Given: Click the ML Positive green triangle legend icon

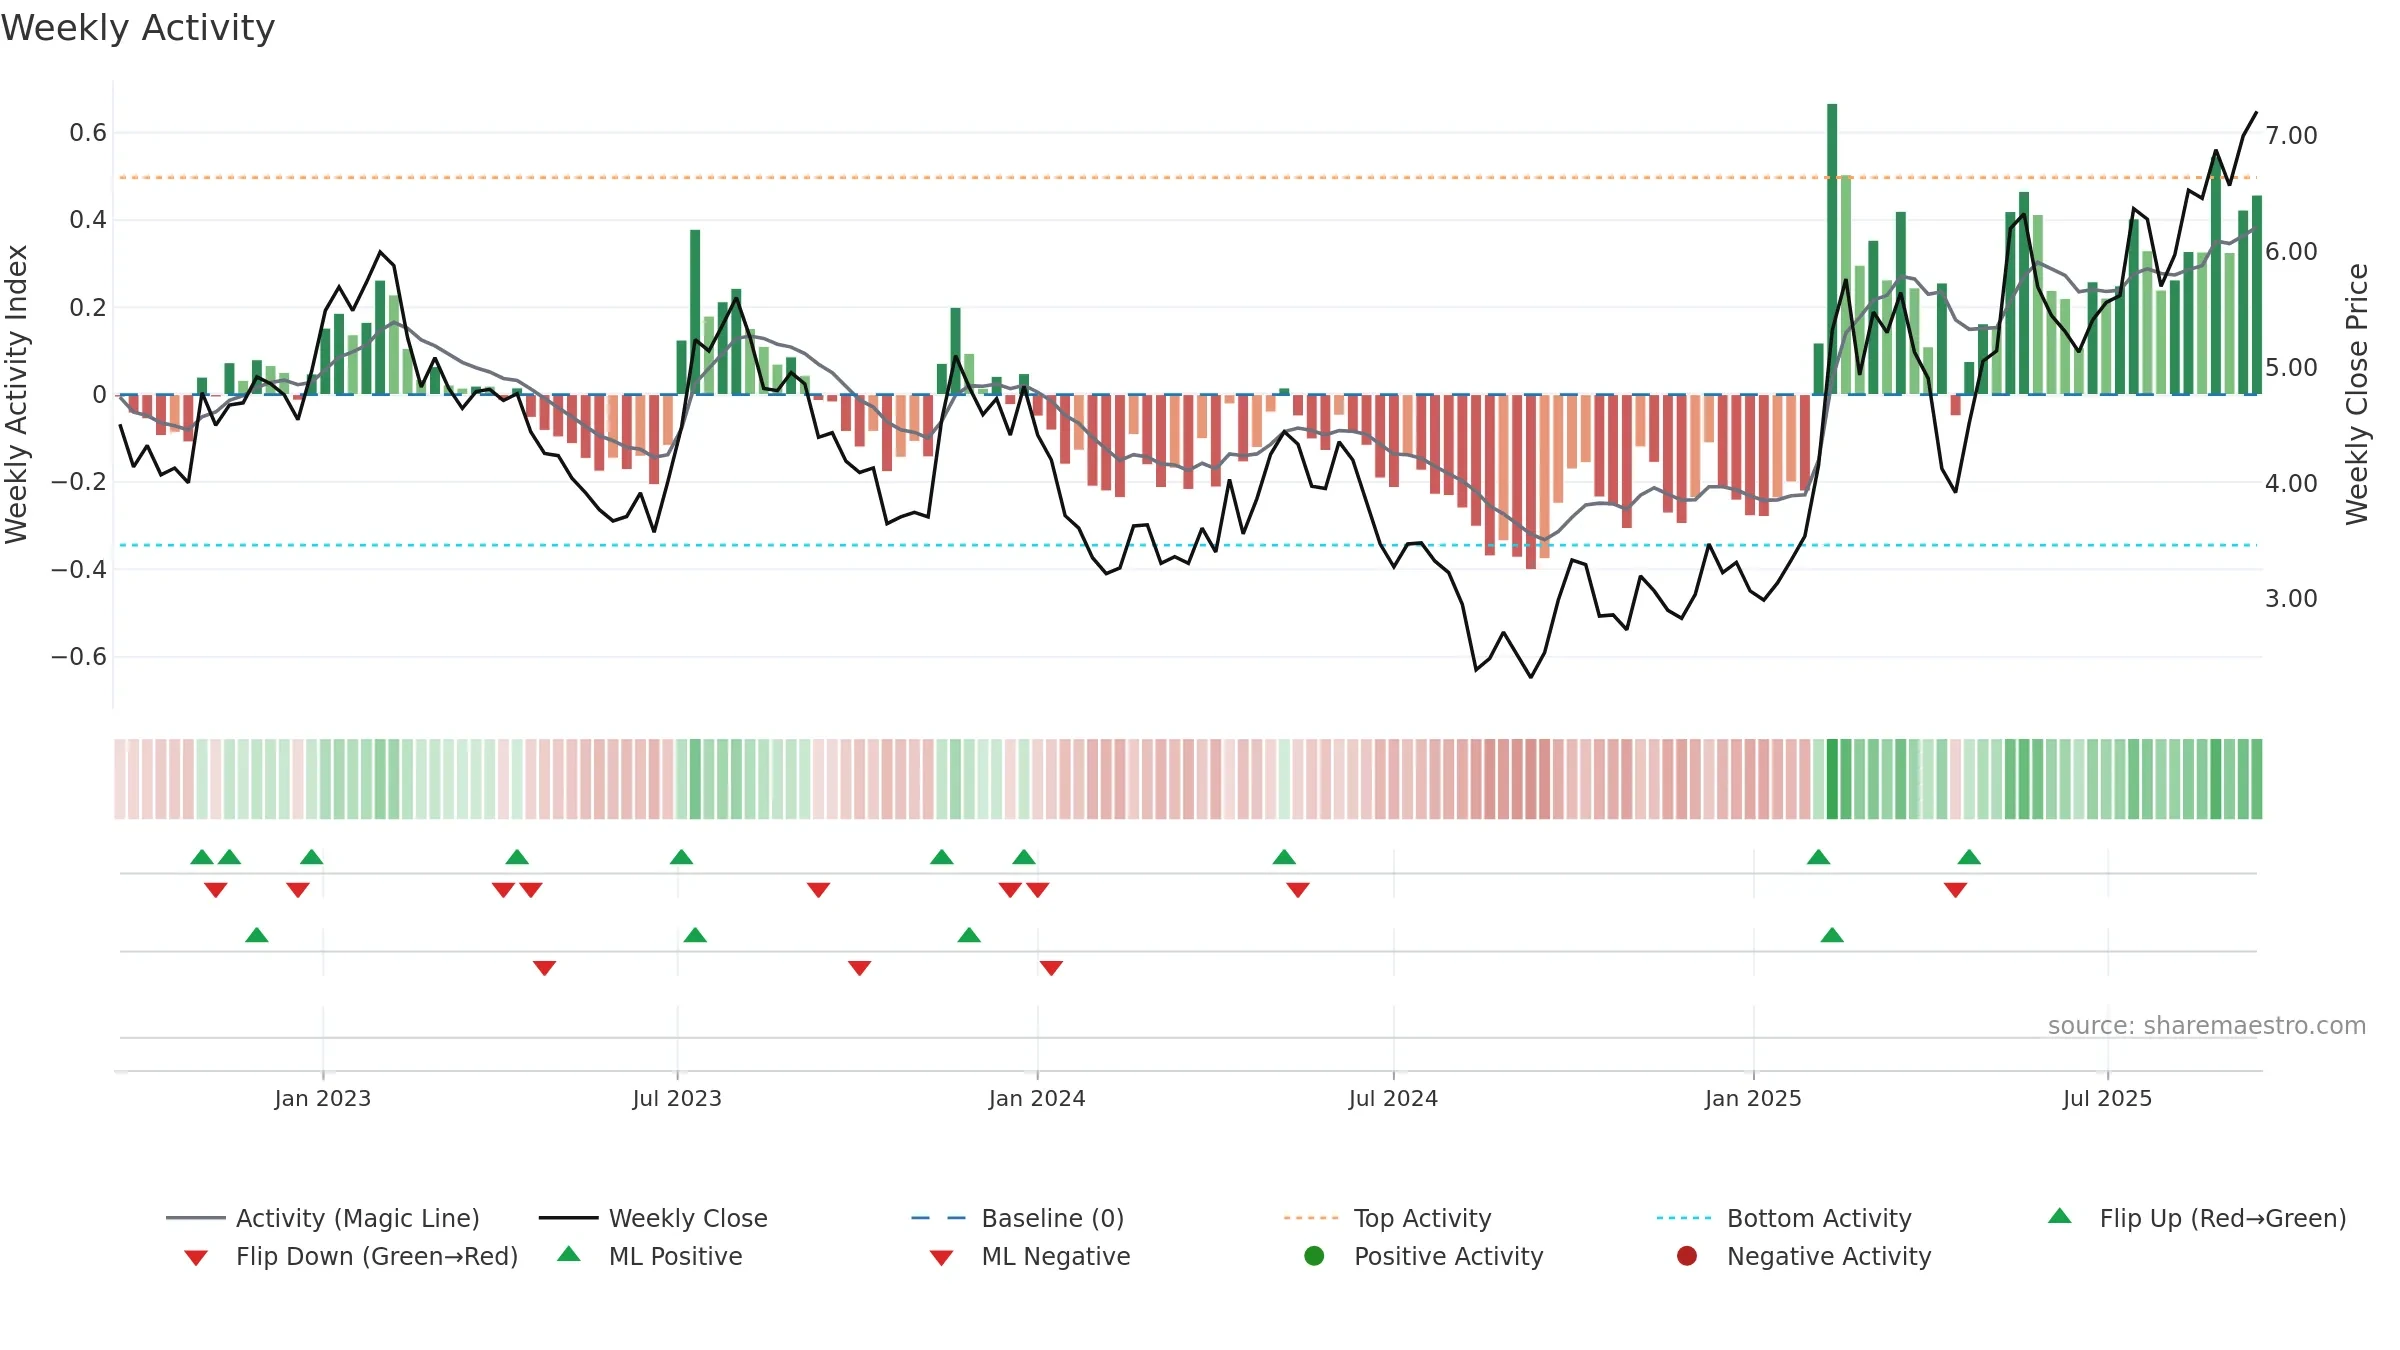Looking at the screenshot, I should (x=569, y=1254).
